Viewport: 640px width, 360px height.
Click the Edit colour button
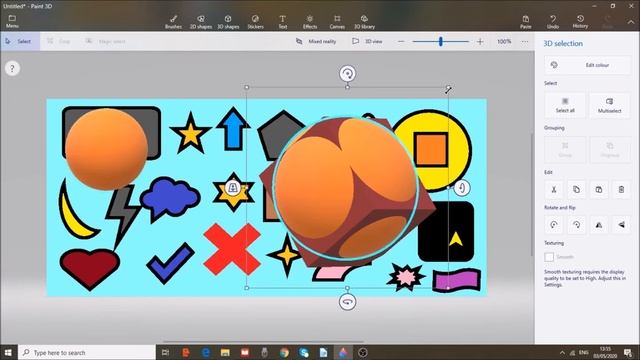(x=587, y=65)
